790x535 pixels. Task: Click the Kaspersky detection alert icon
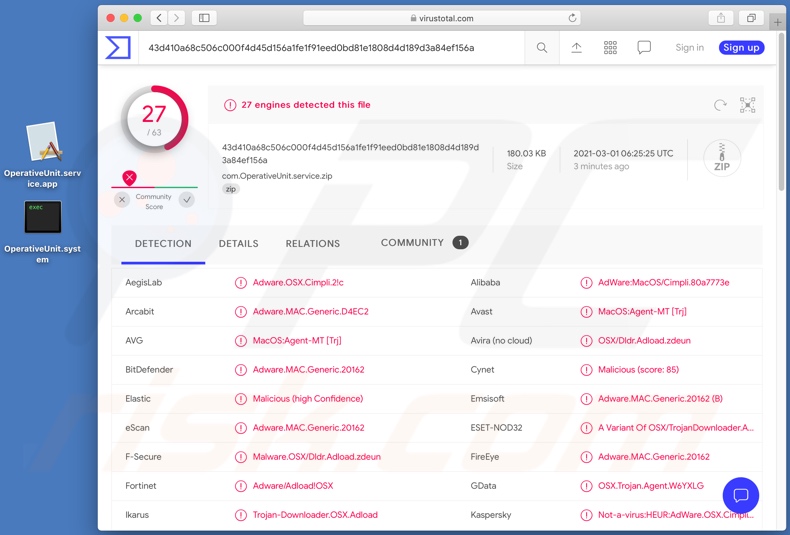point(586,515)
